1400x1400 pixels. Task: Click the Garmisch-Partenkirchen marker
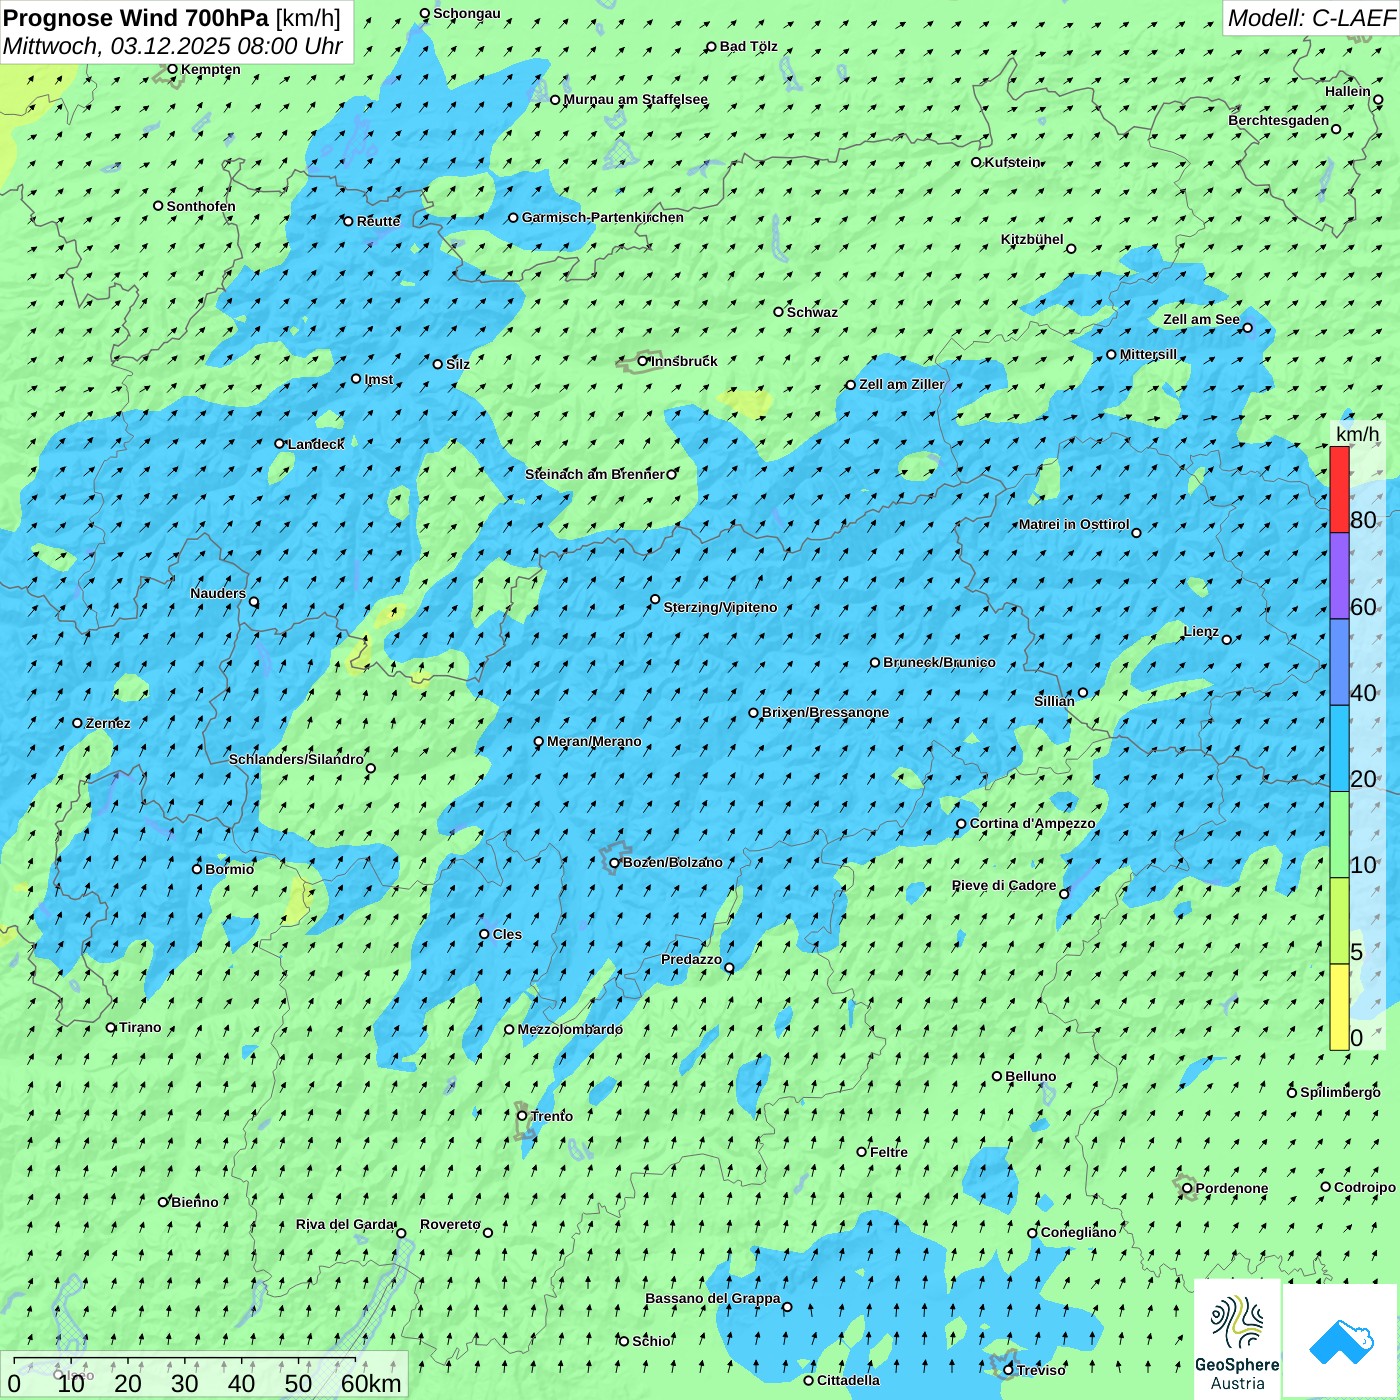pyautogui.click(x=514, y=218)
